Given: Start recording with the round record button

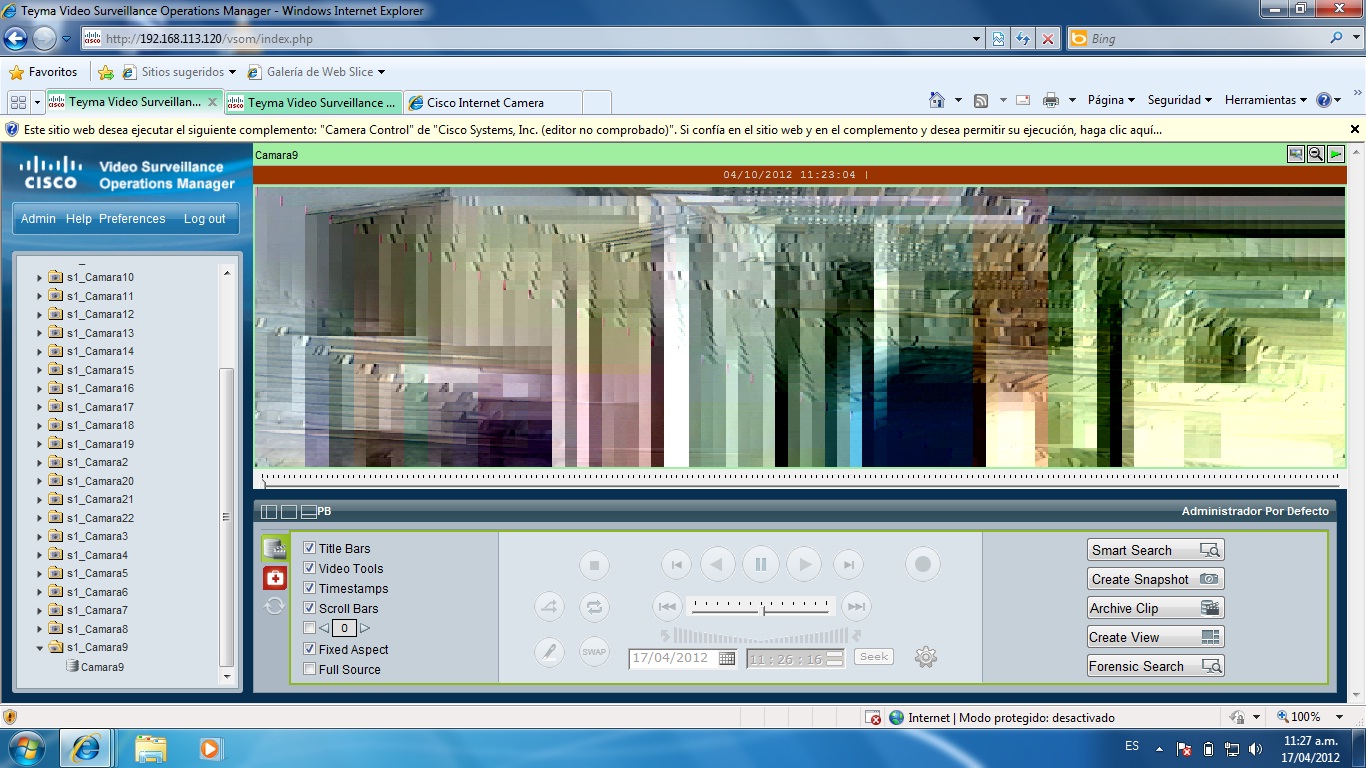Looking at the screenshot, I should [x=923, y=565].
